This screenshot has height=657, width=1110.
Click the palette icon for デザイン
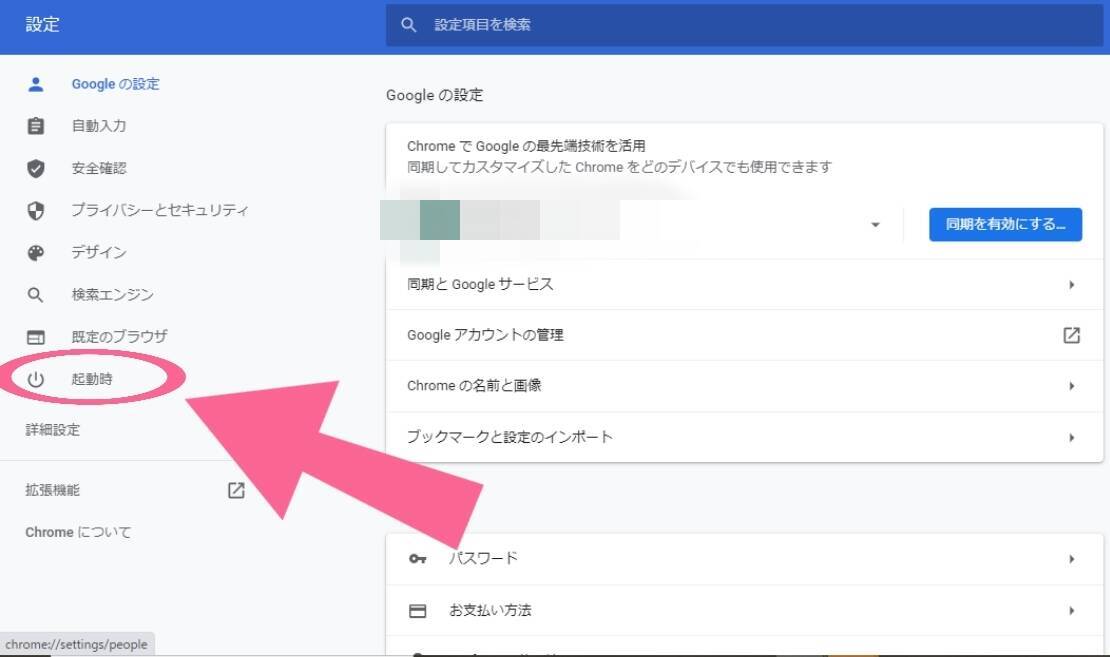click(36, 252)
